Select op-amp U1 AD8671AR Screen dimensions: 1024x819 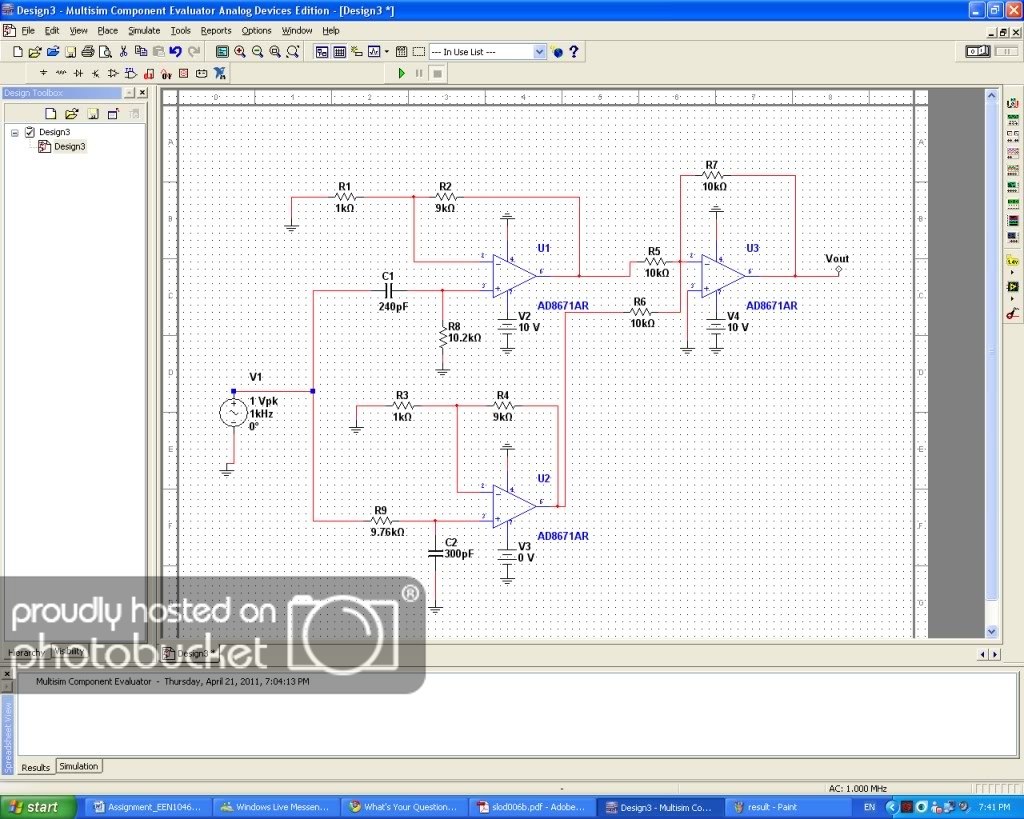(x=514, y=276)
